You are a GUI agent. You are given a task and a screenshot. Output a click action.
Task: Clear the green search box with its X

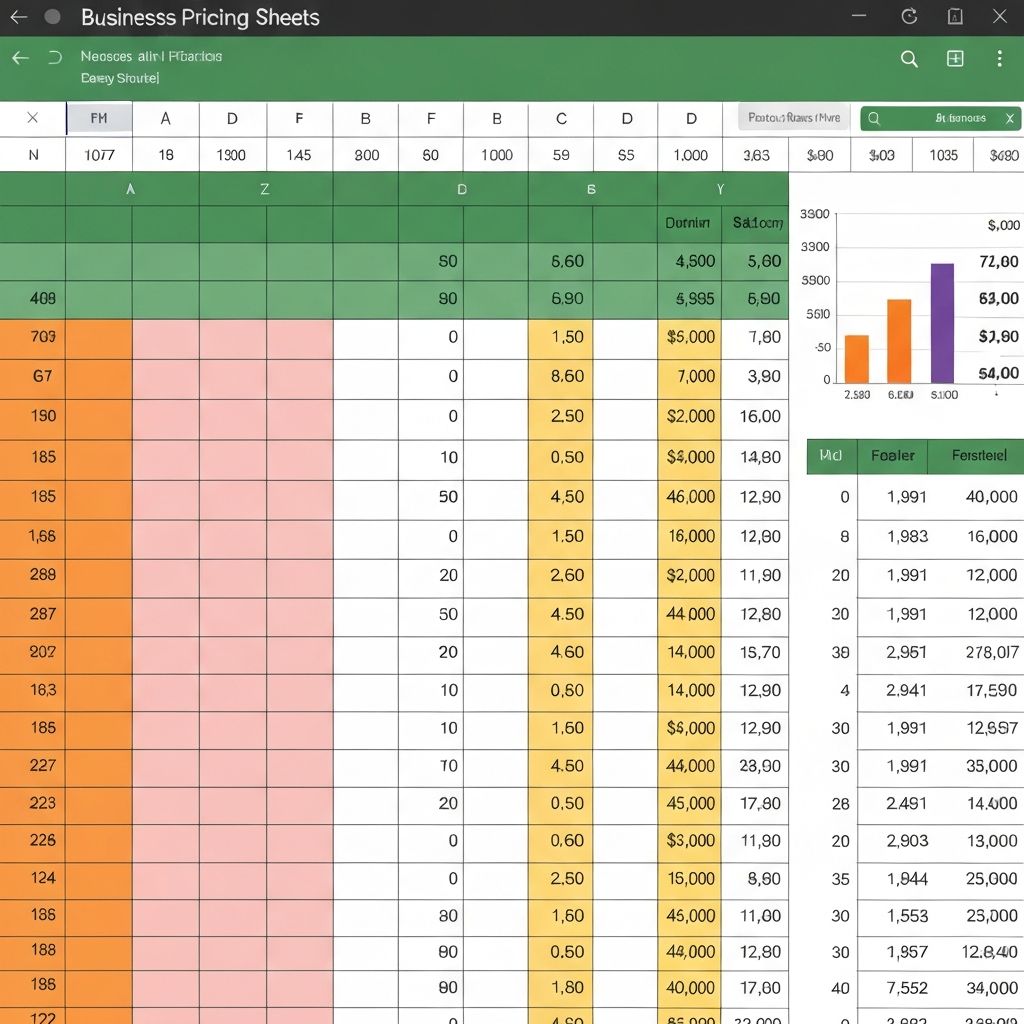[1007, 118]
